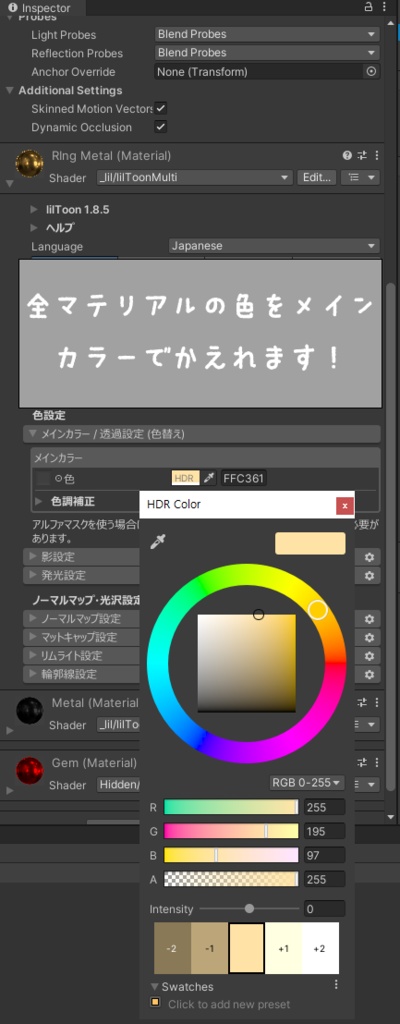Image resolution: width=400 pixels, height=1024 pixels.
Task: Open gear menu for 影設定
Action: click(x=369, y=557)
